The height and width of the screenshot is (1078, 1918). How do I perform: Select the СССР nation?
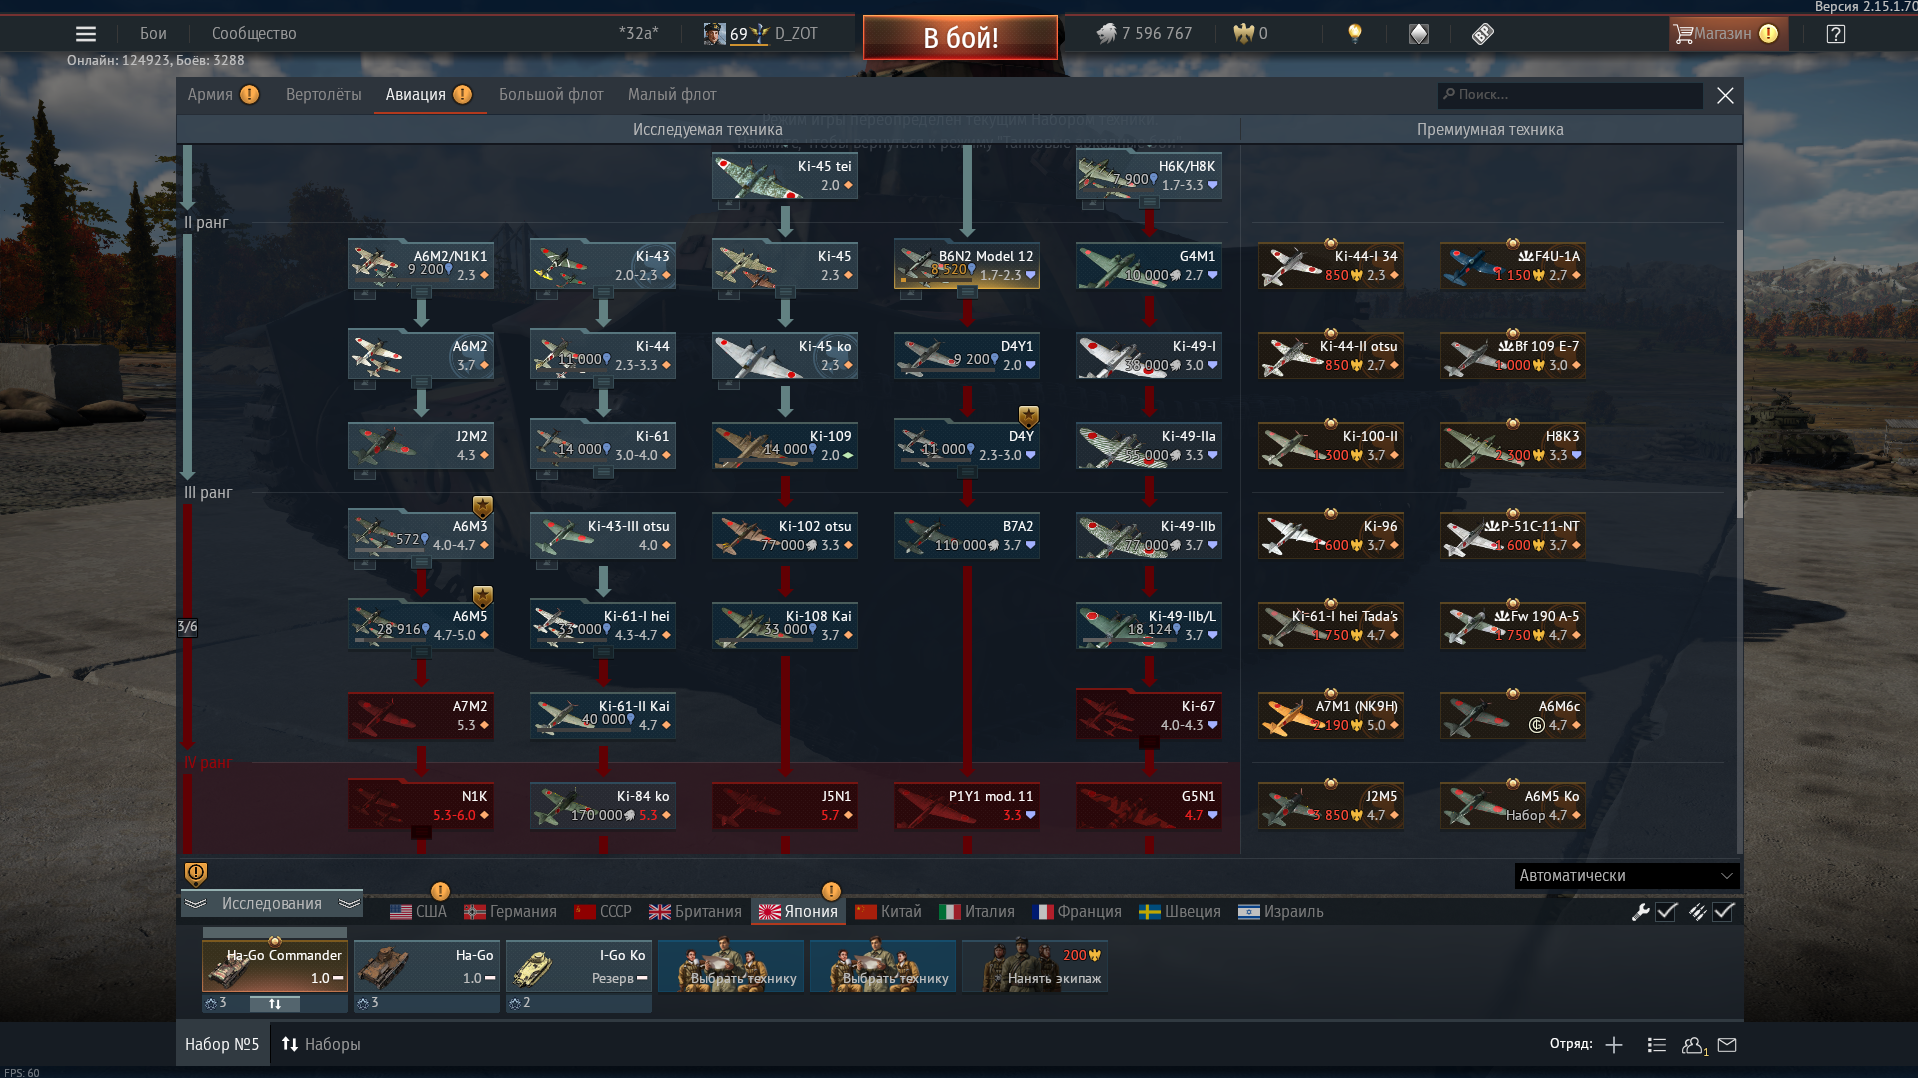pos(602,912)
